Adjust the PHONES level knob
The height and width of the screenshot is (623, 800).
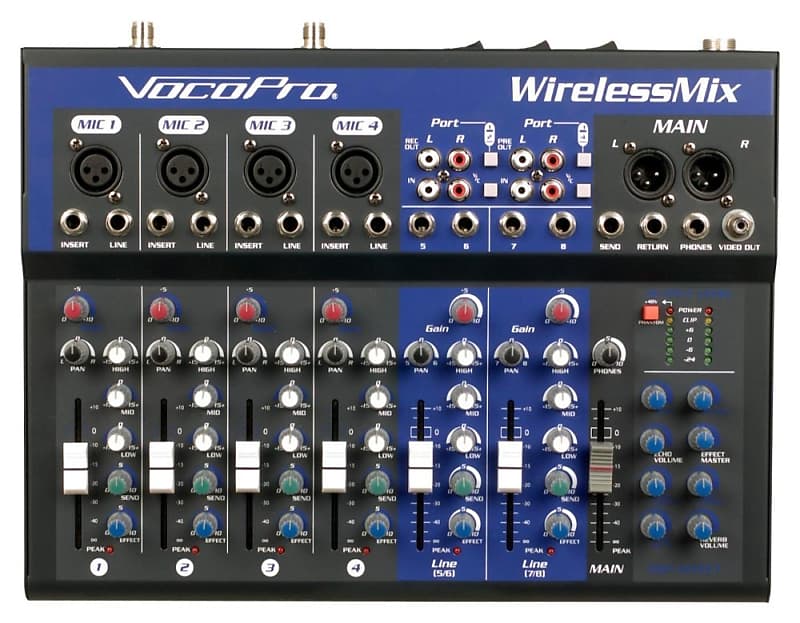[609, 350]
